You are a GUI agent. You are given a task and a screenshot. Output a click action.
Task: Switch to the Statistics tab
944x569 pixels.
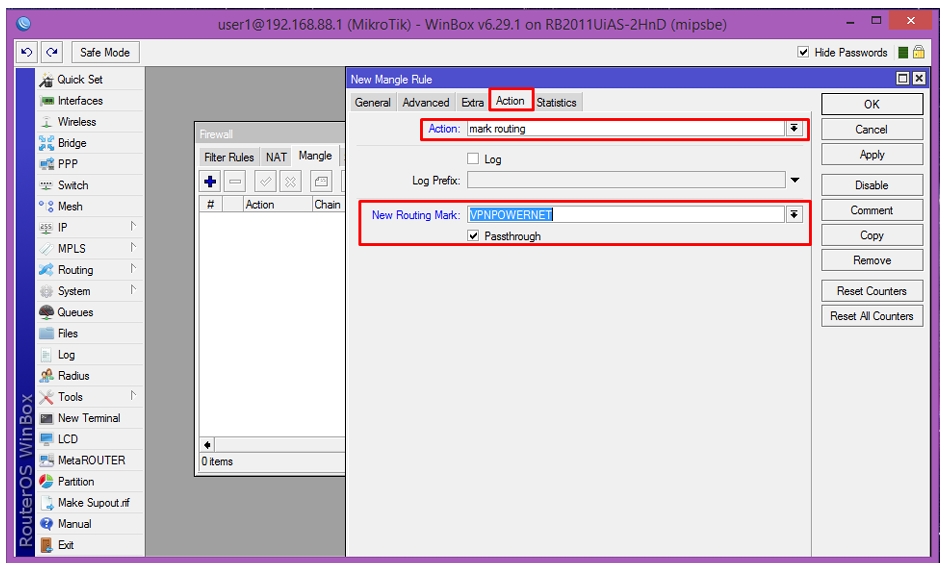[557, 102]
